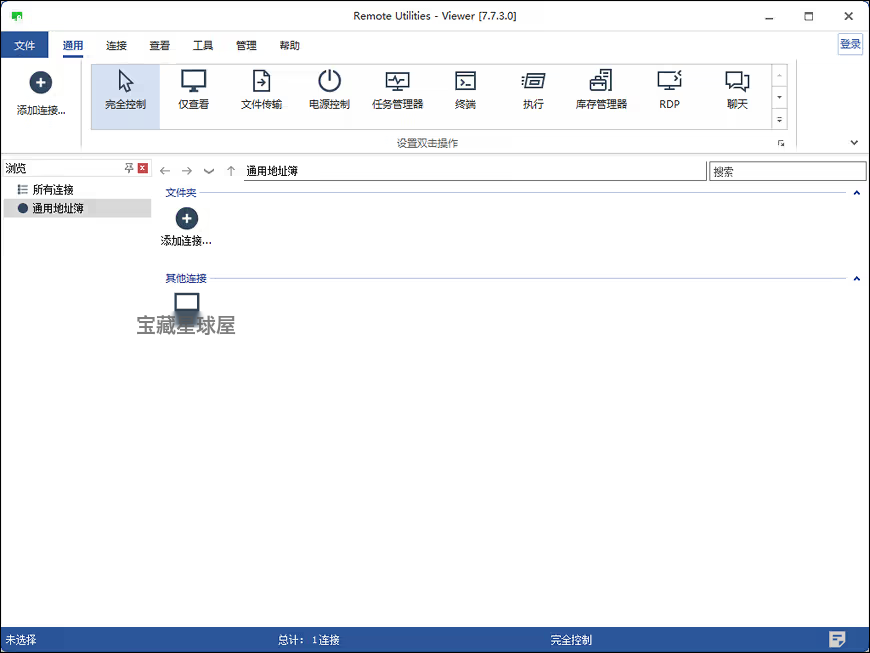Screen dimensions: 870x653
Task: Click 未选择 in the status bar
Action: [x=21, y=640]
